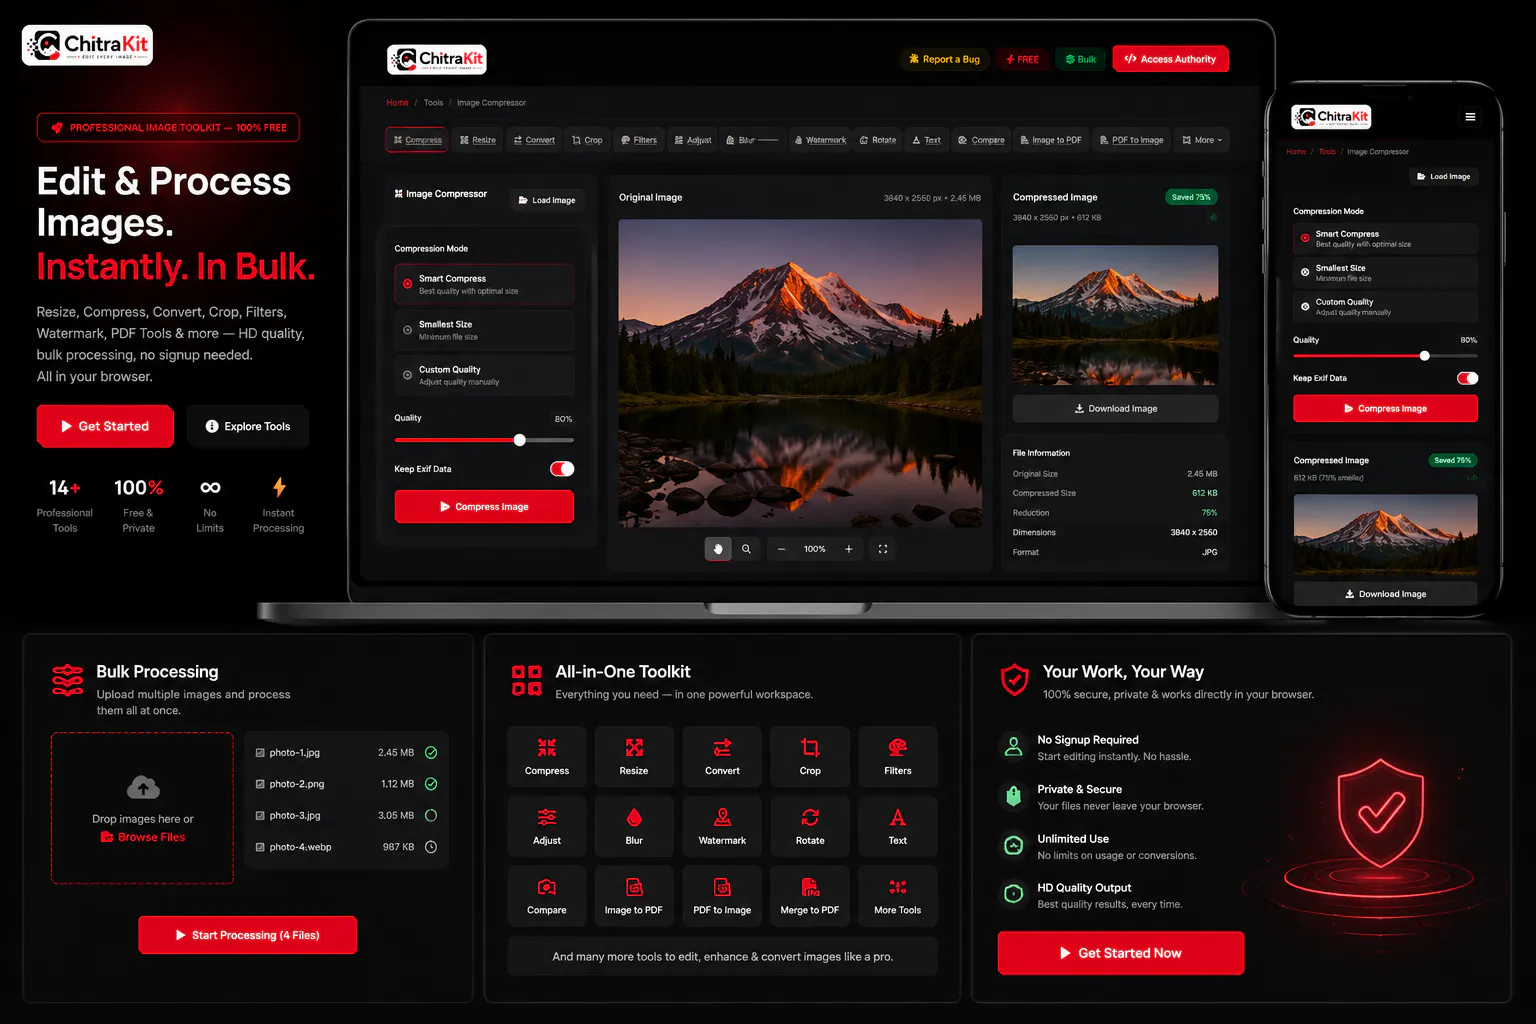Open the Image to PDF tab
This screenshot has width=1536, height=1024.
[x=1051, y=140]
